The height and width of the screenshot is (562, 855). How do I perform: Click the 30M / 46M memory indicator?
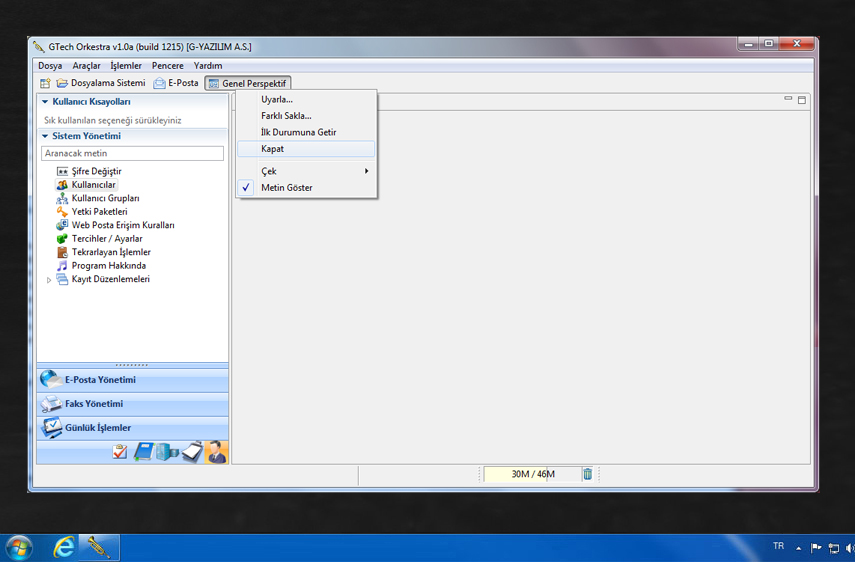click(532, 474)
